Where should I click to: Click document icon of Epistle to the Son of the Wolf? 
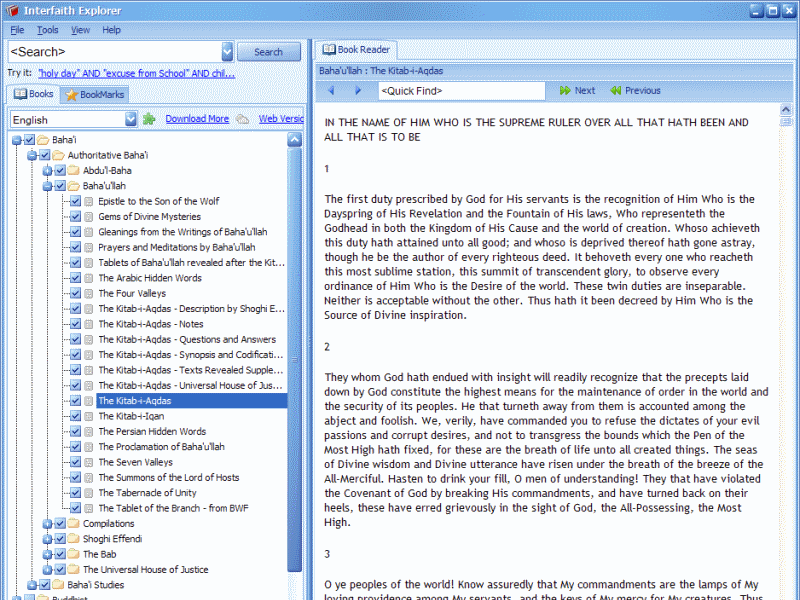pyautogui.click(x=89, y=202)
